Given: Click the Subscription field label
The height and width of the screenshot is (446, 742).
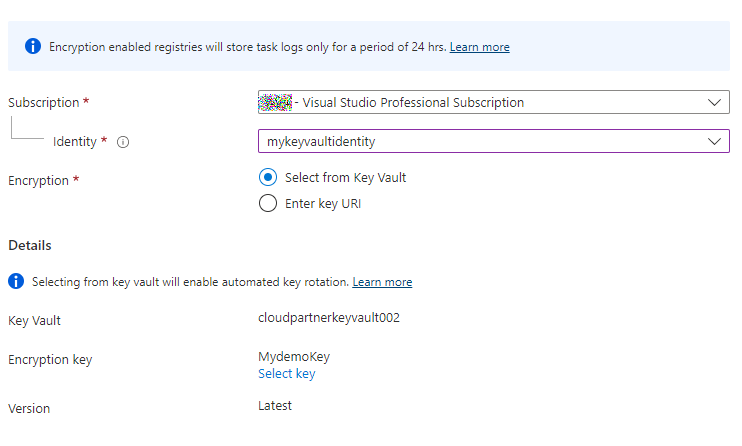Looking at the screenshot, I should pos(44,103).
